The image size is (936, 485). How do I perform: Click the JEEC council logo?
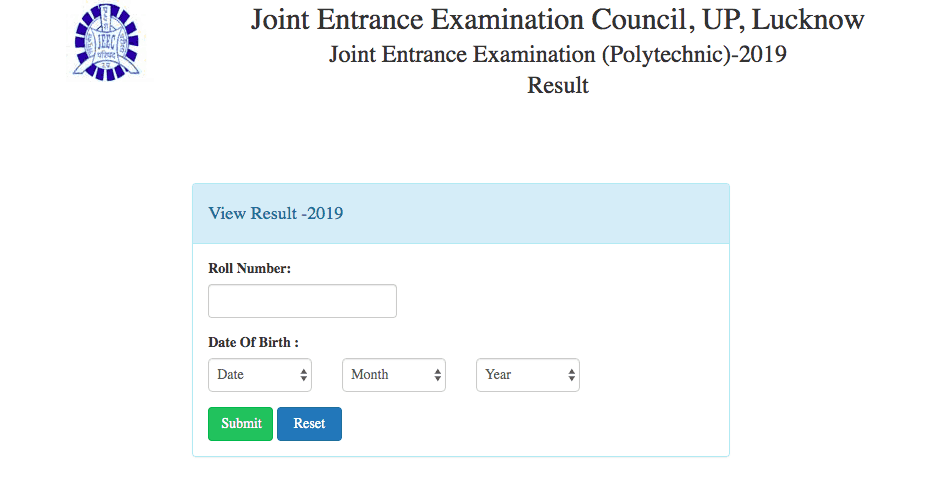tap(108, 43)
